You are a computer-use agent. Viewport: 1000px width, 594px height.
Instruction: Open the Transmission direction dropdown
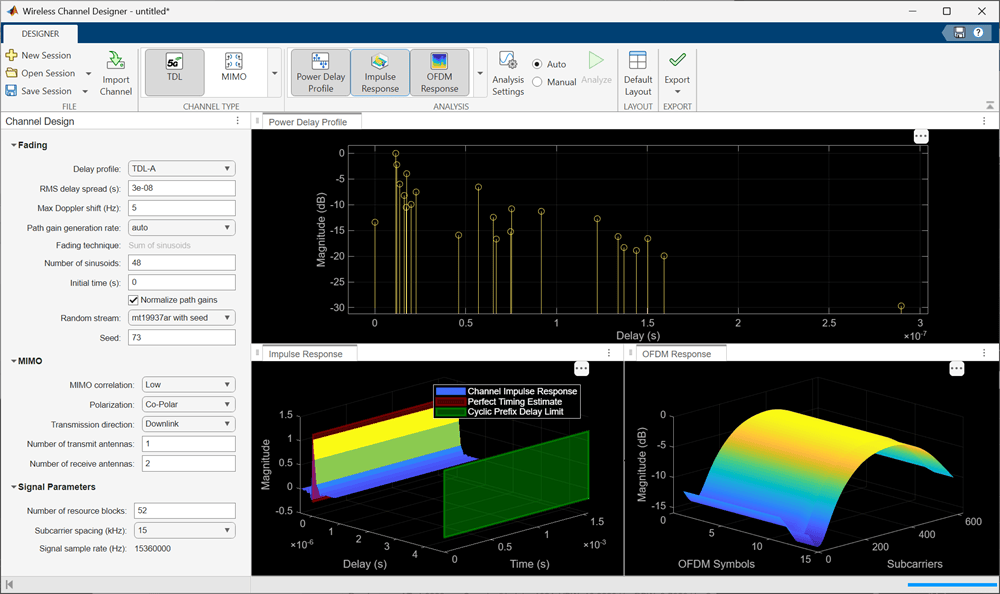(x=188, y=424)
